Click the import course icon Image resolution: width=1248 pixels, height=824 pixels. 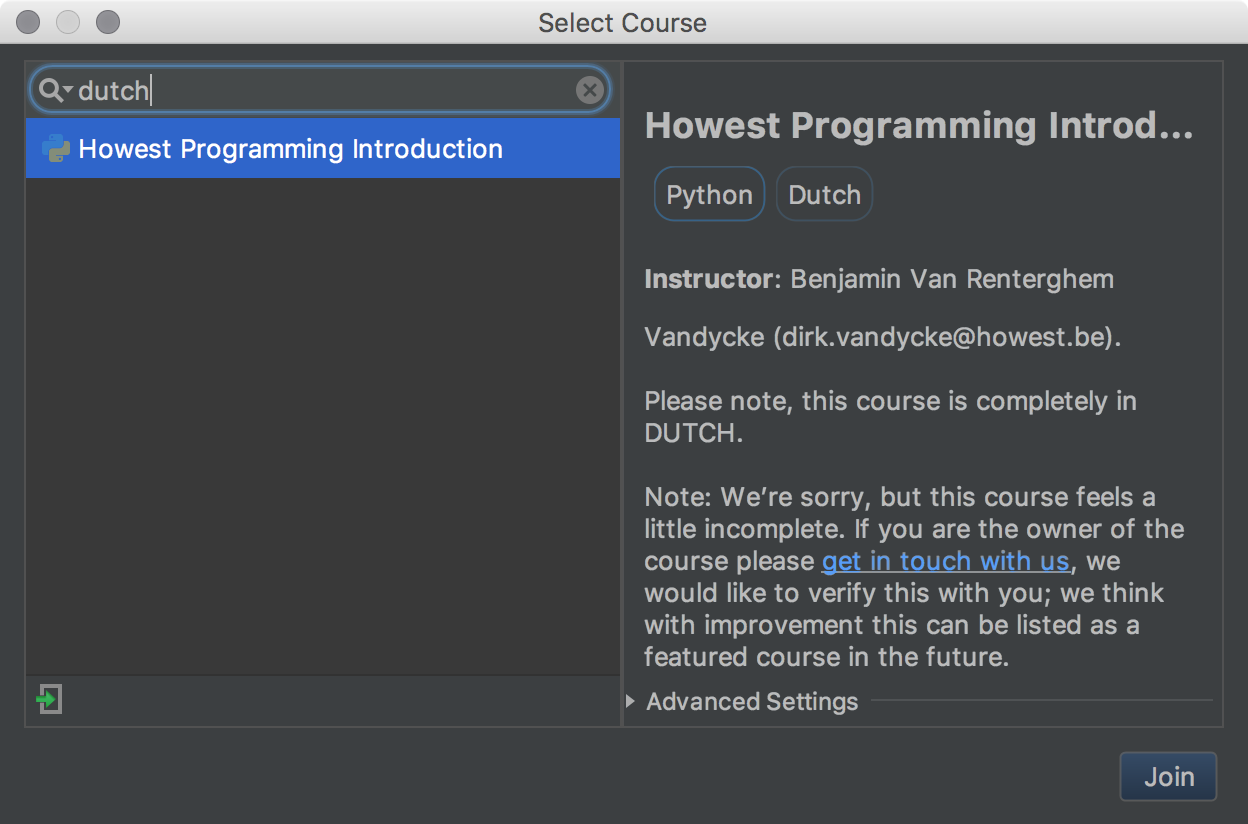click(49, 699)
